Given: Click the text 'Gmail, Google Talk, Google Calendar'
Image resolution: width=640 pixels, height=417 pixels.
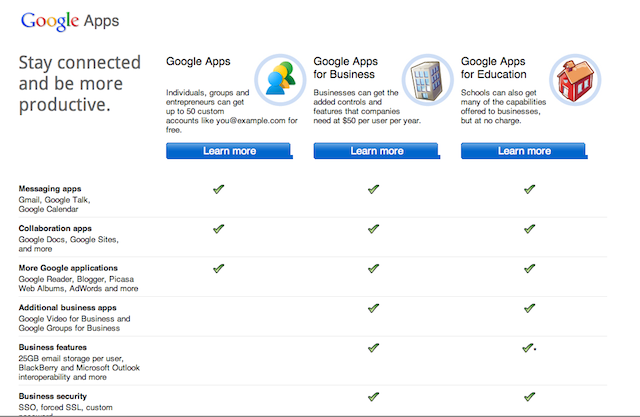Looking at the screenshot, I should (54, 204).
